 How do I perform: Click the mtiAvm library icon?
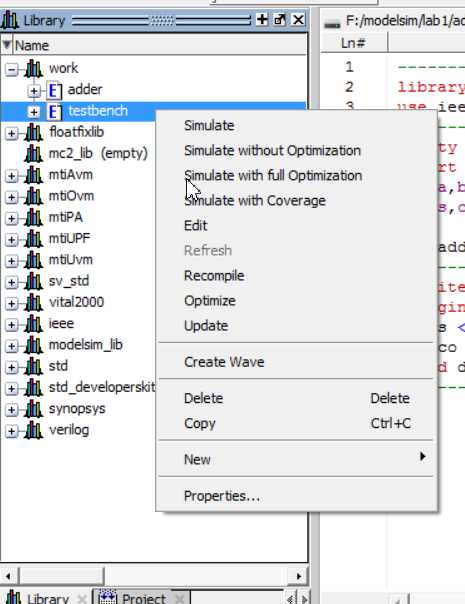[x=34, y=175]
